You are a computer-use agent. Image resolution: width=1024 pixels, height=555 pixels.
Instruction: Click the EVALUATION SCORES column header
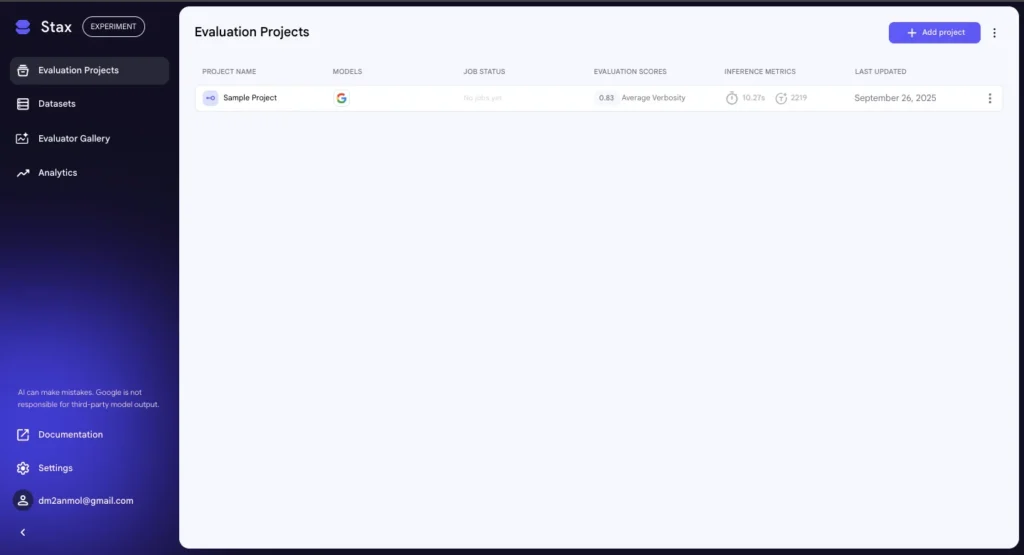pyautogui.click(x=630, y=72)
